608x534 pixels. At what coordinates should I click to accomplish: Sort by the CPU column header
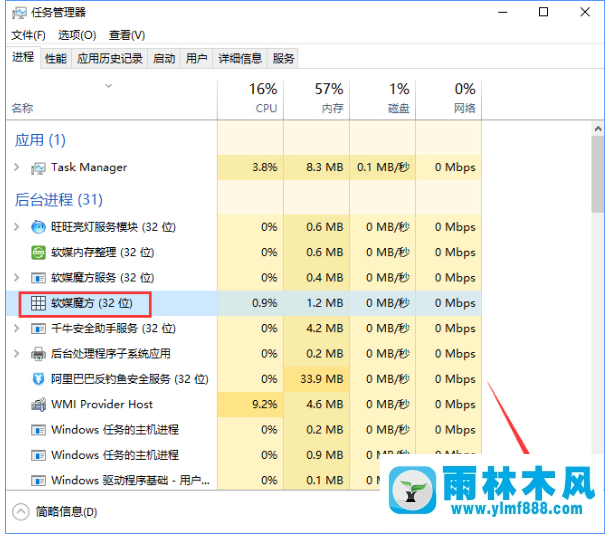(x=250, y=99)
